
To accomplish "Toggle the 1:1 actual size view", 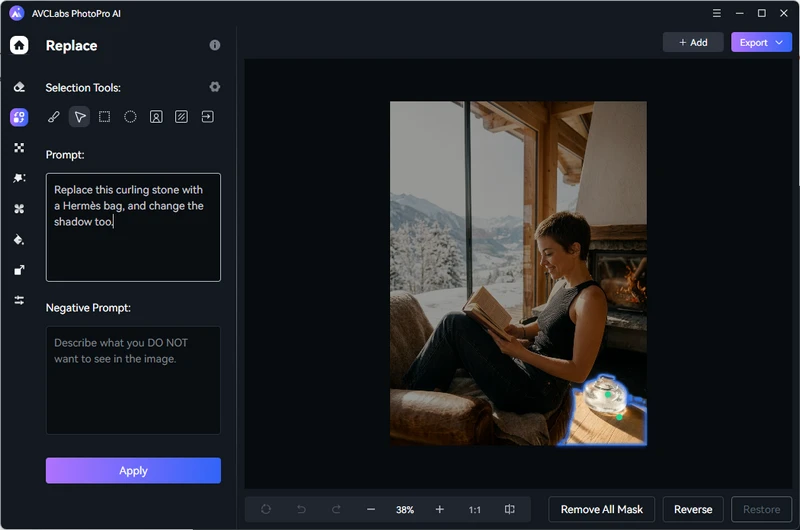I will [x=475, y=510].
